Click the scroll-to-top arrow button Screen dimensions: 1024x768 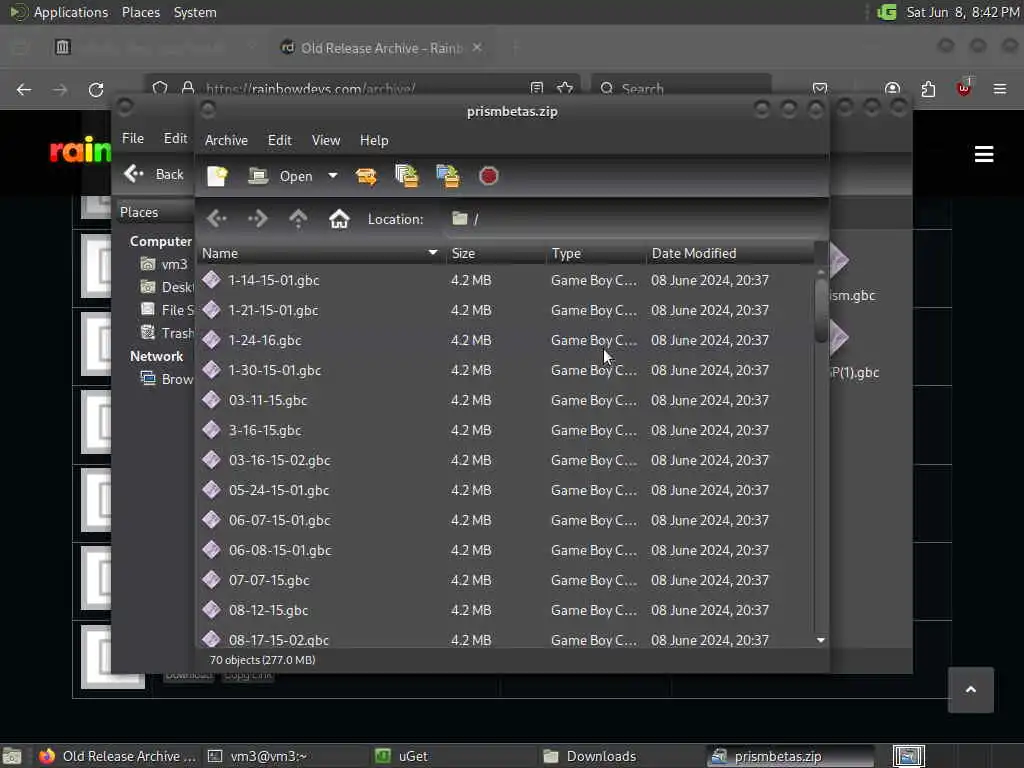pyautogui.click(x=971, y=690)
